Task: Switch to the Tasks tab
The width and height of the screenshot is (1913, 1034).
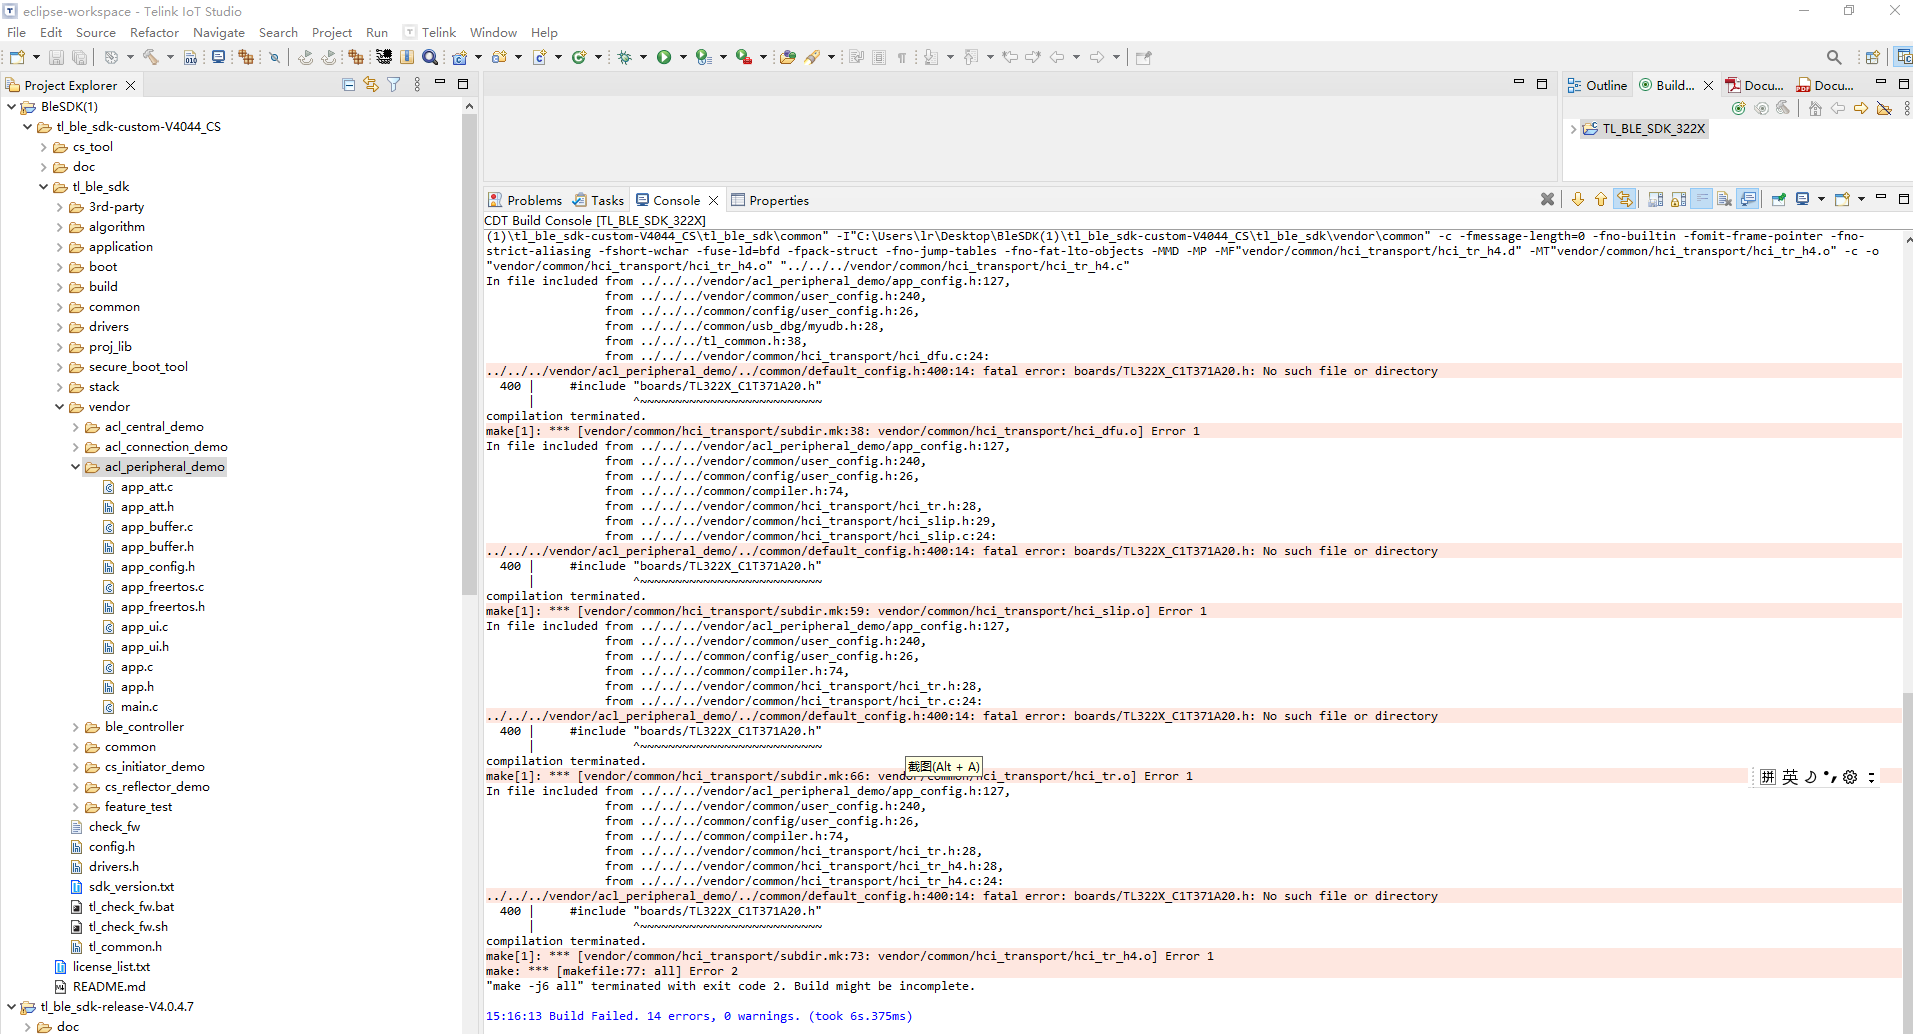Action: pyautogui.click(x=599, y=200)
